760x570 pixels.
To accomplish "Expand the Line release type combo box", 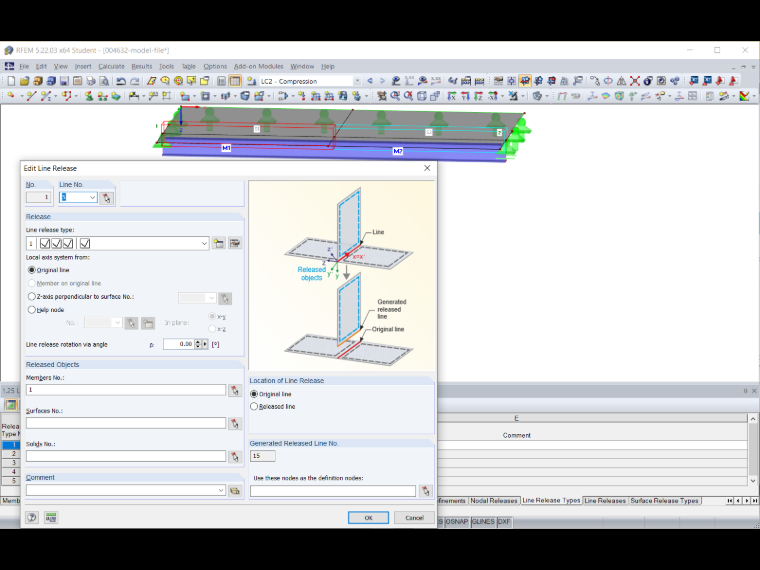I will (204, 243).
